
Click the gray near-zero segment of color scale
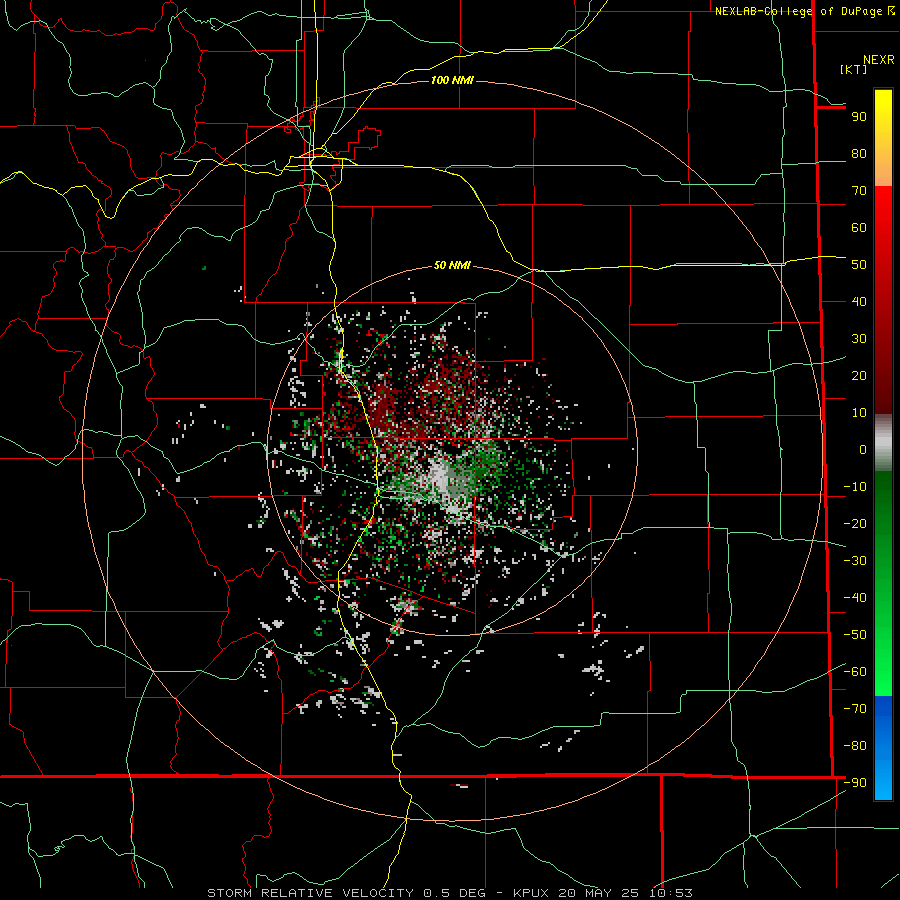883,443
